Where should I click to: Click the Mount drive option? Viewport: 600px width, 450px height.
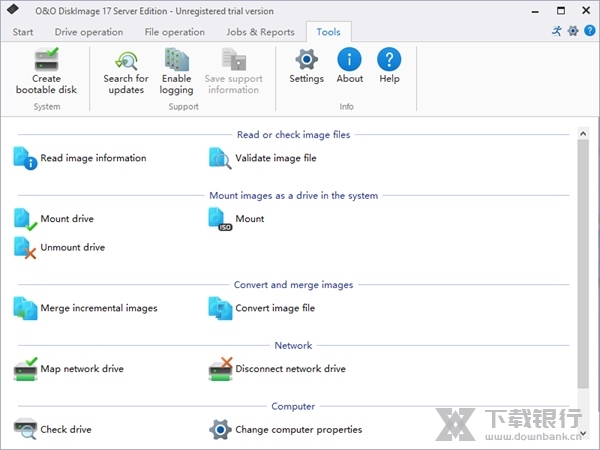click(x=66, y=219)
